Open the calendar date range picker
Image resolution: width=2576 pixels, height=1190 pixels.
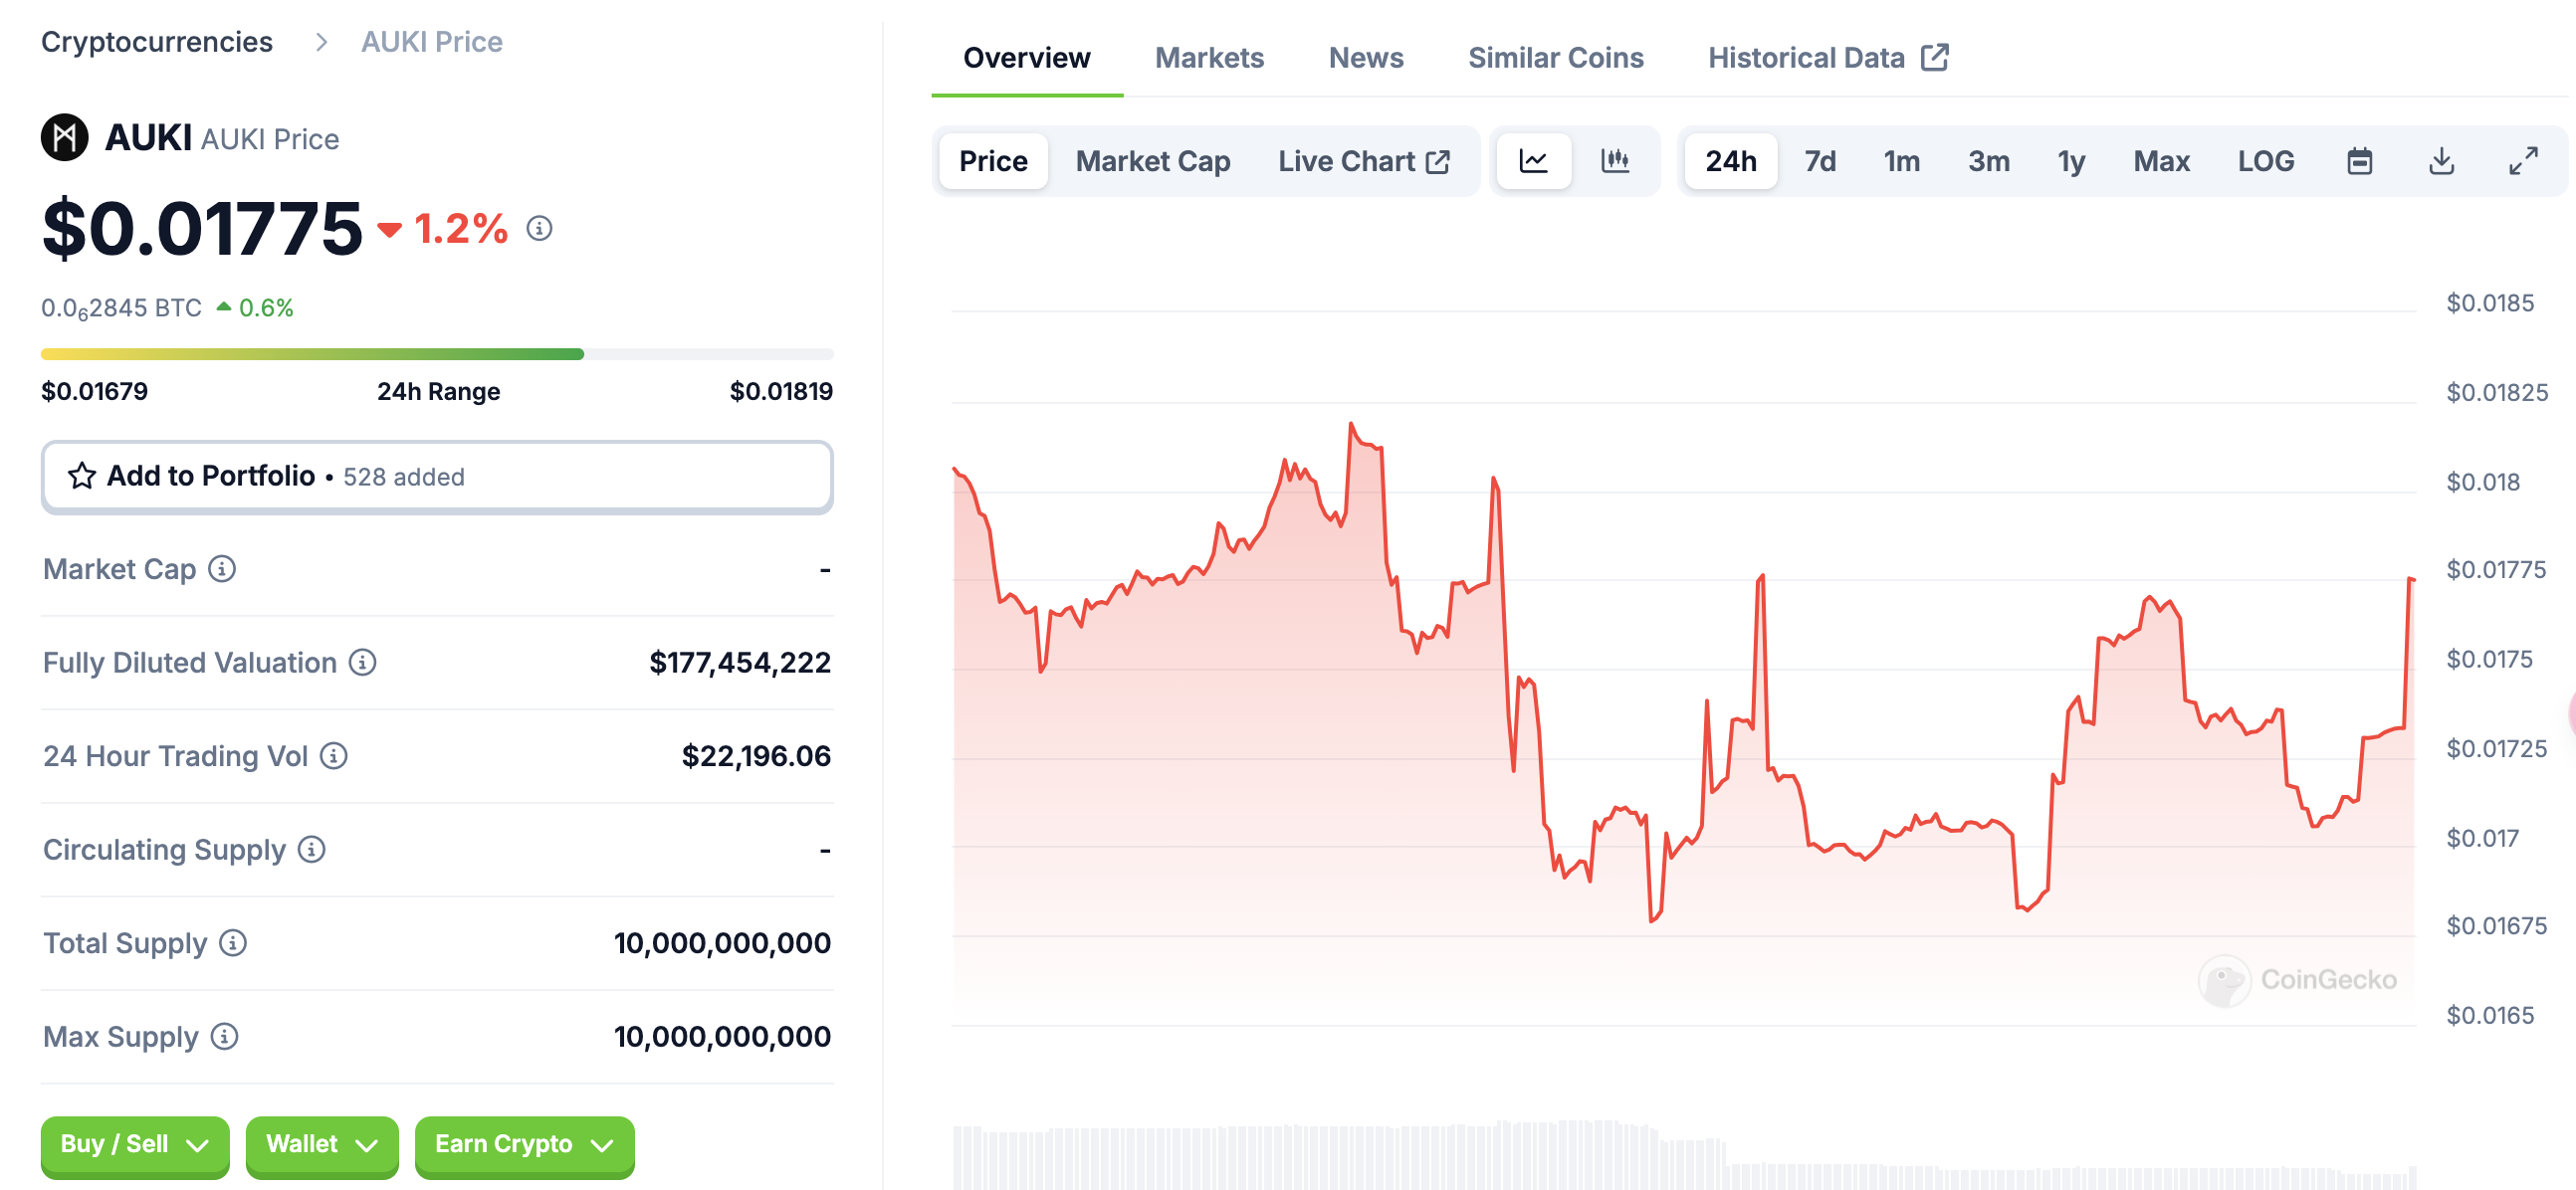click(2359, 161)
